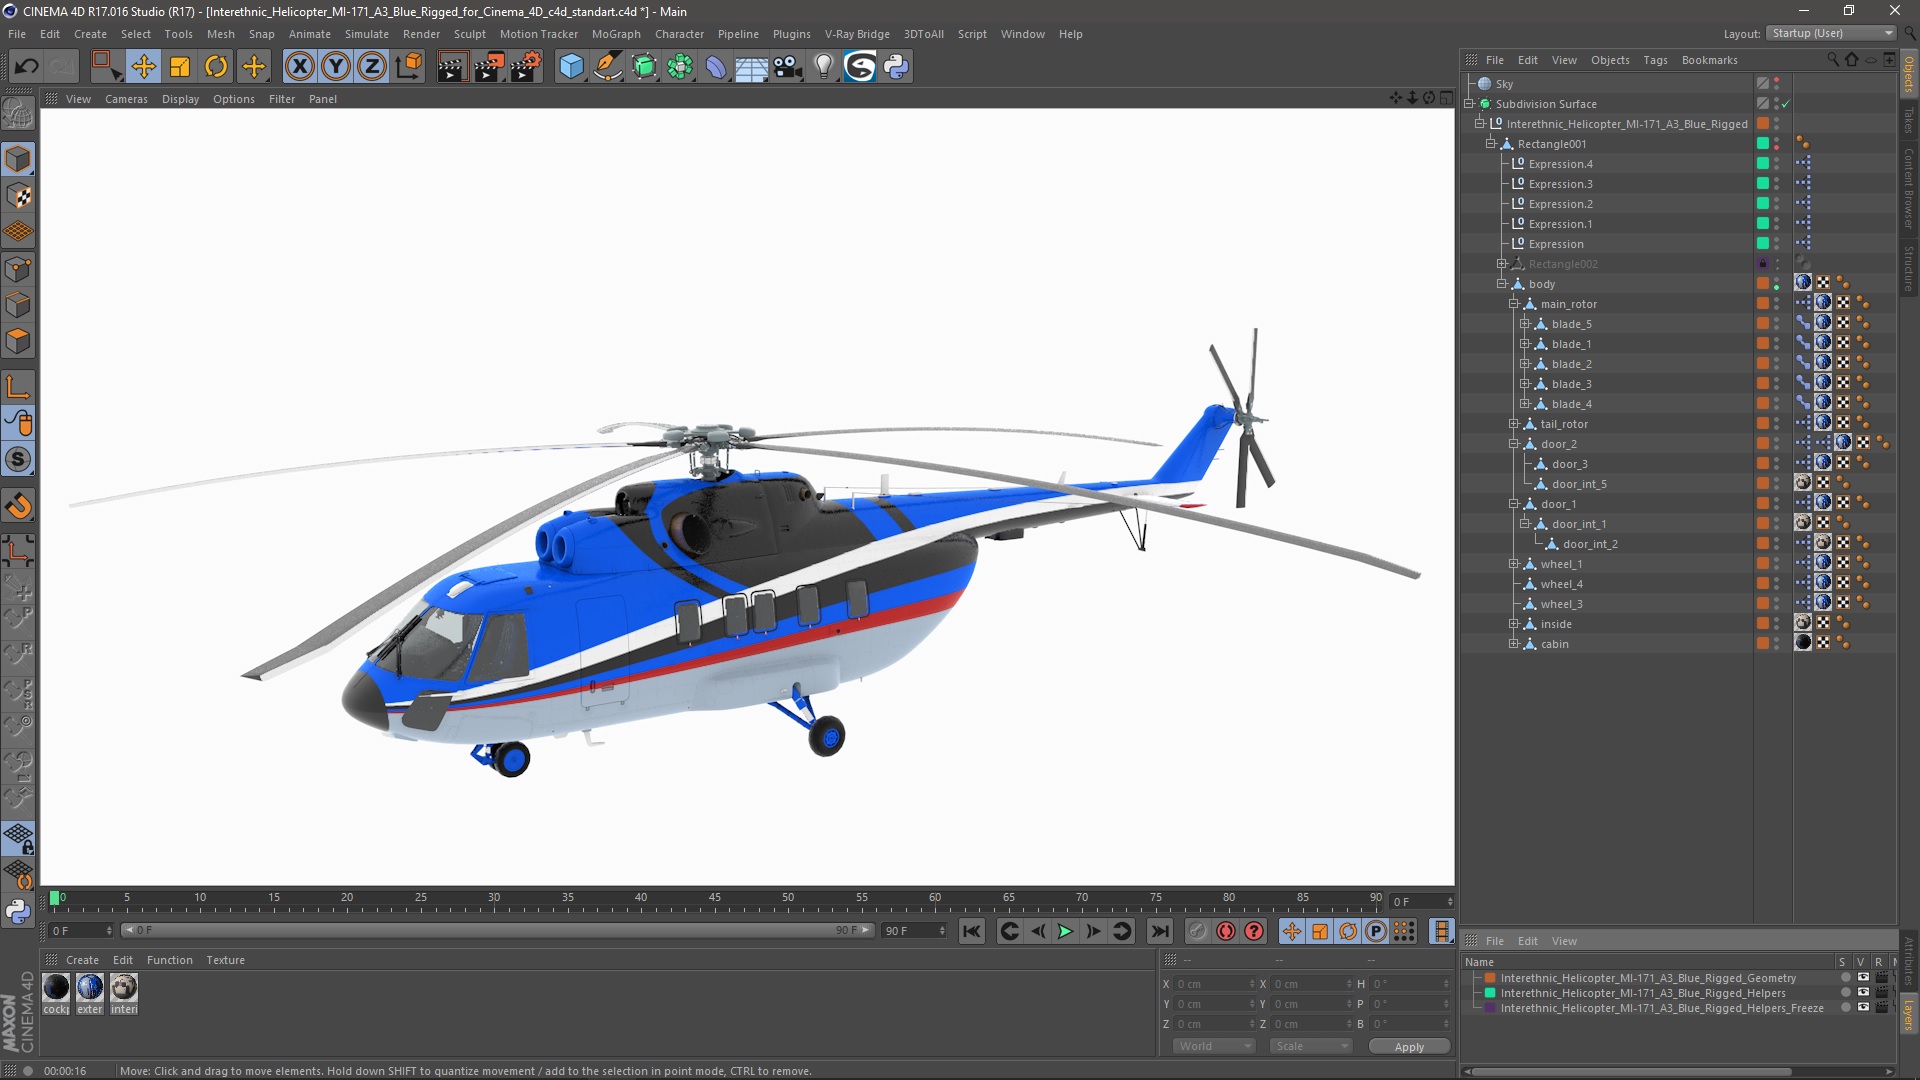Toggle Helpers_Freeze layer visibility eye
Viewport: 1920px width, 1080px height.
(1863, 1008)
